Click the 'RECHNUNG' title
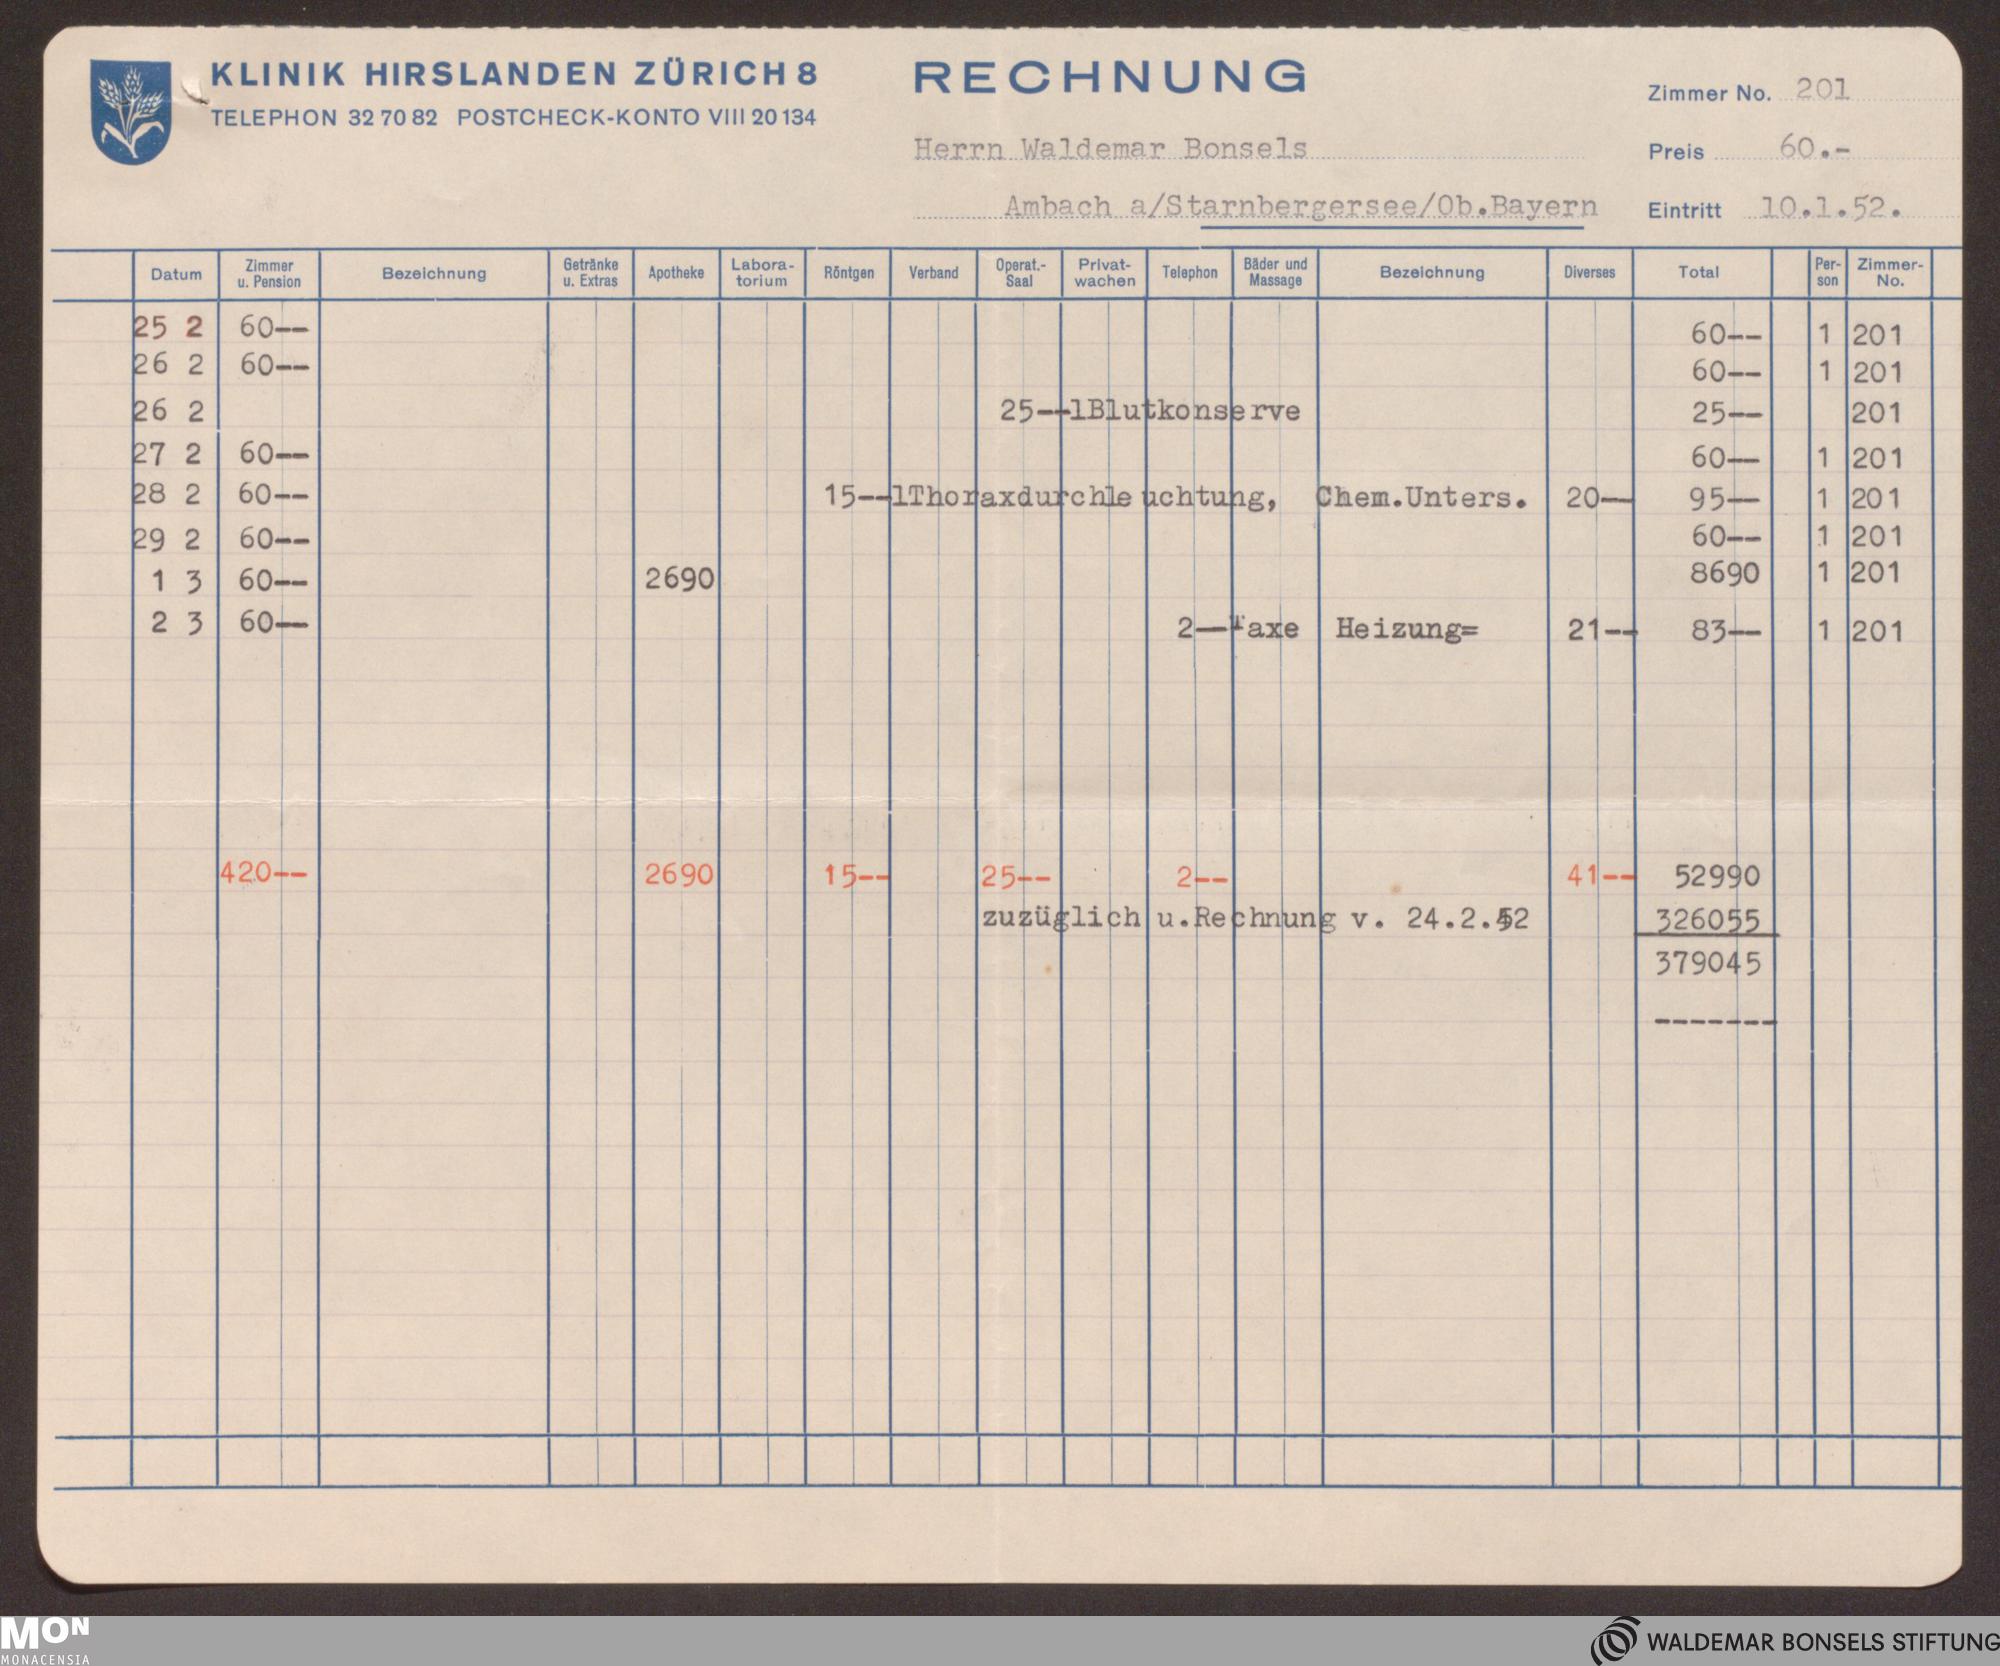 coord(1110,77)
